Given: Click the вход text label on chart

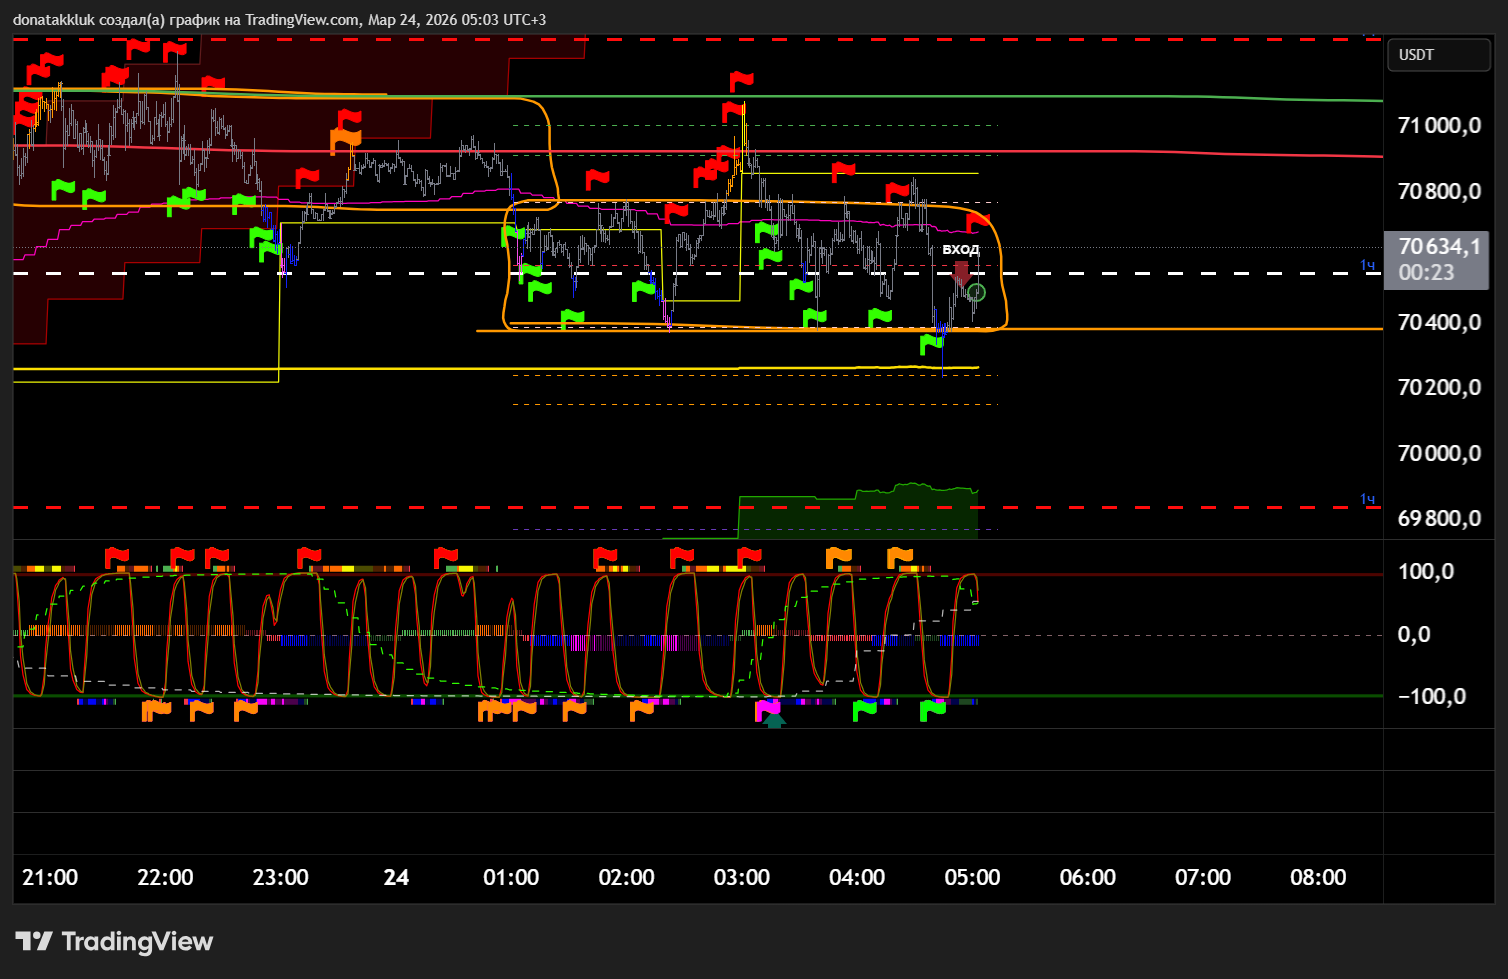Looking at the screenshot, I should (960, 249).
